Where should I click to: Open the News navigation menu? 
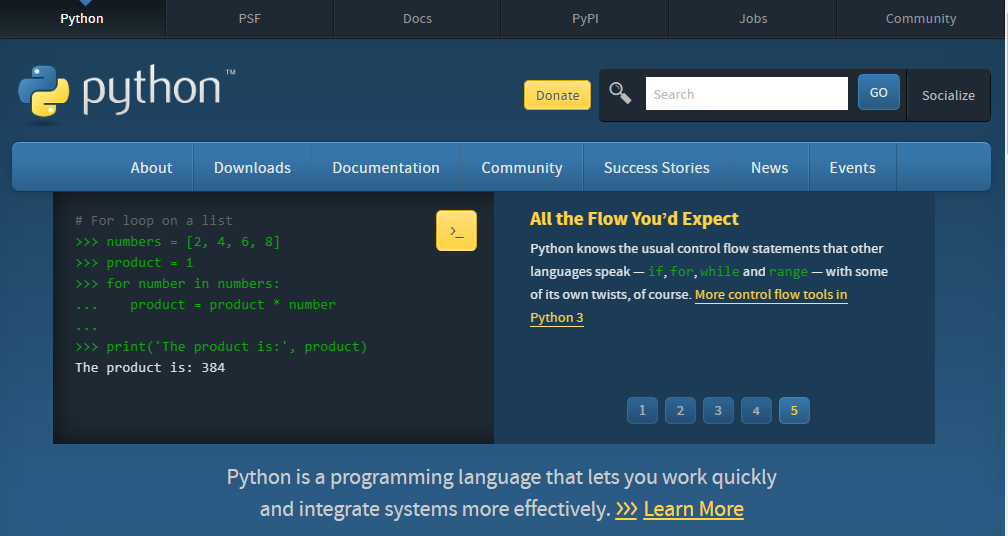coord(770,168)
